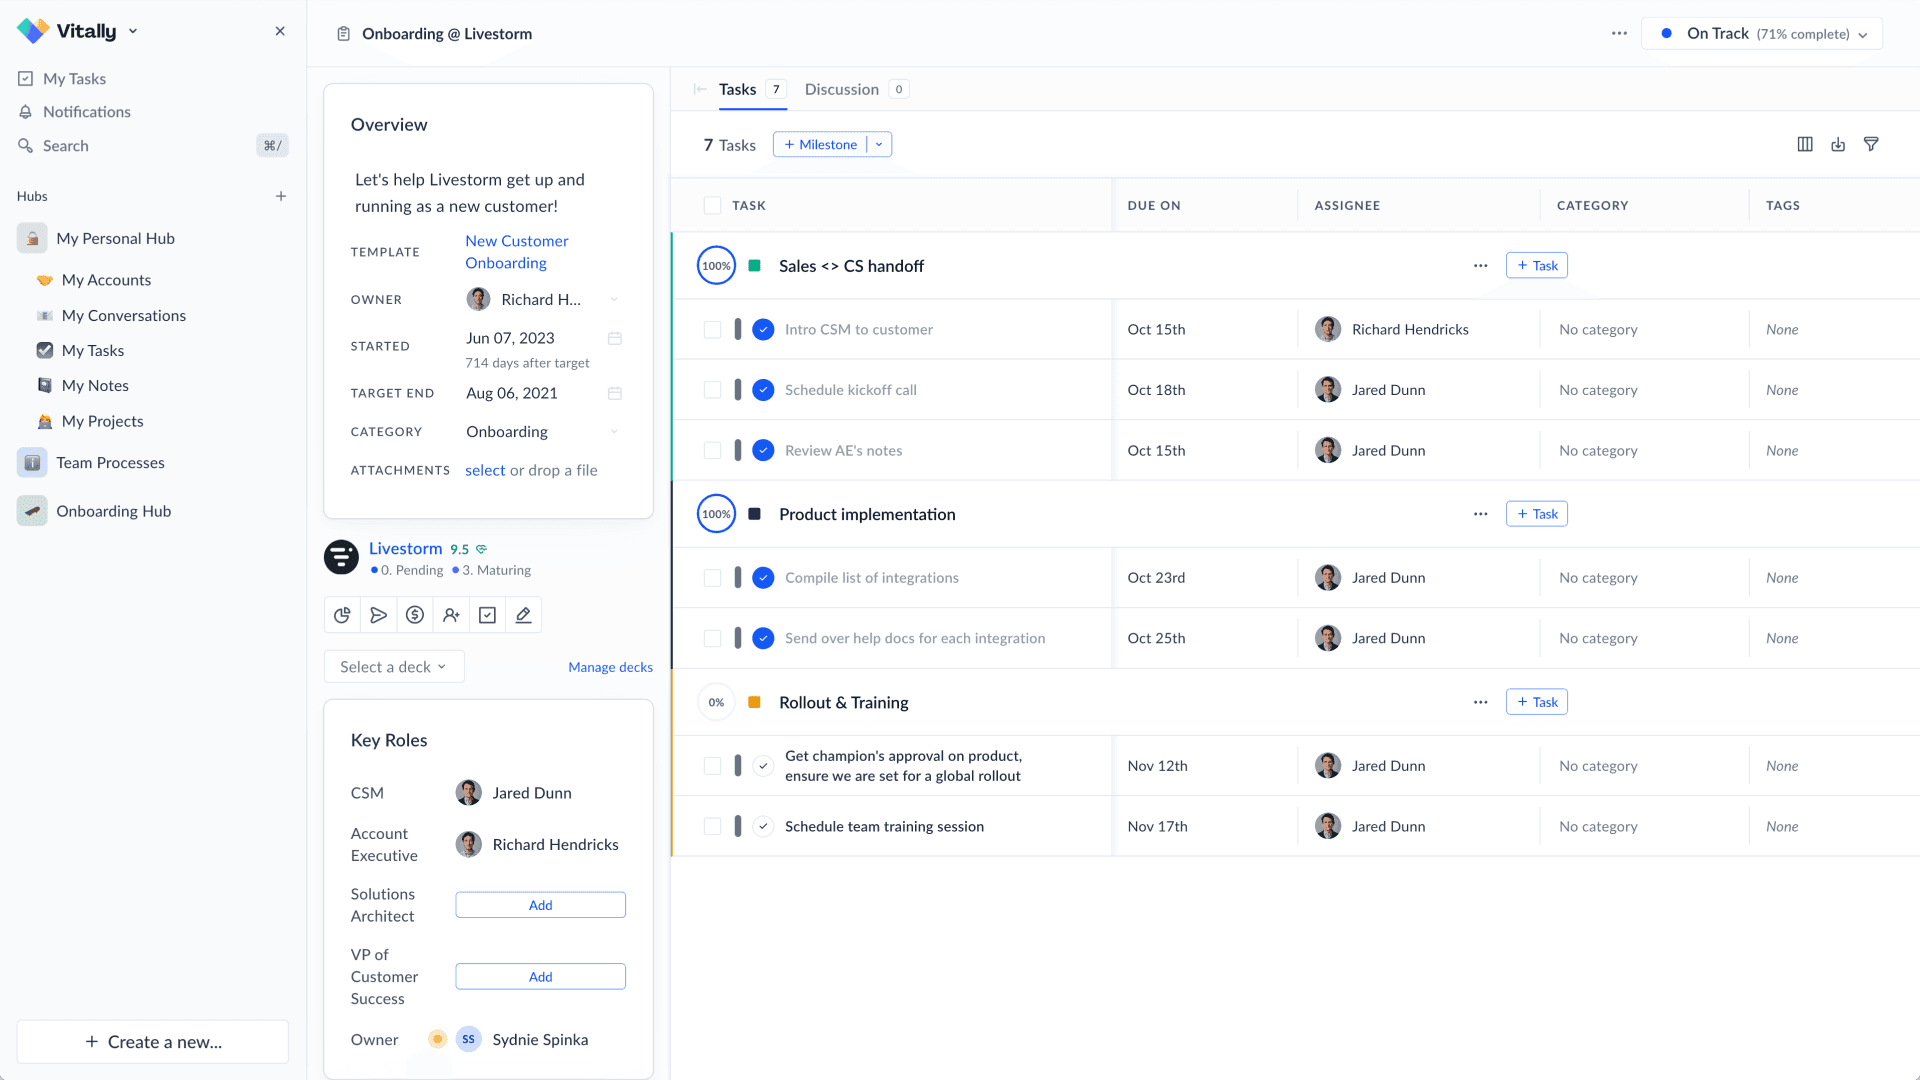This screenshot has width=1920, height=1080.
Task: Uncheck completion circle for Intro CSM to customer
Action: pos(763,329)
